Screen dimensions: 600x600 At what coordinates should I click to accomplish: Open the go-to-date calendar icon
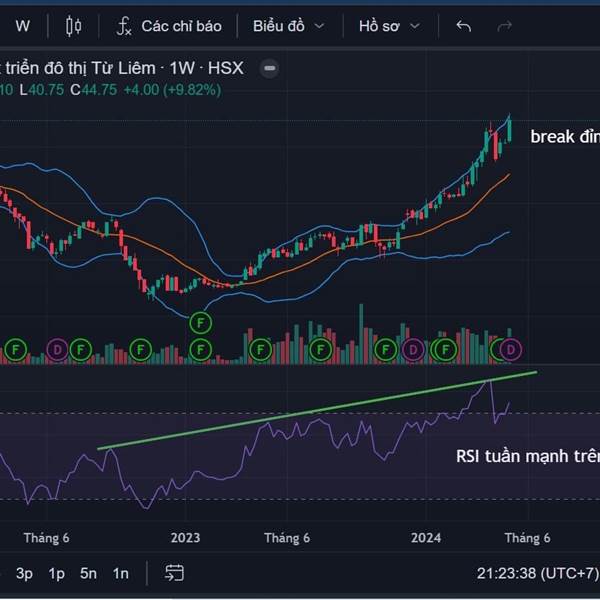tap(174, 573)
